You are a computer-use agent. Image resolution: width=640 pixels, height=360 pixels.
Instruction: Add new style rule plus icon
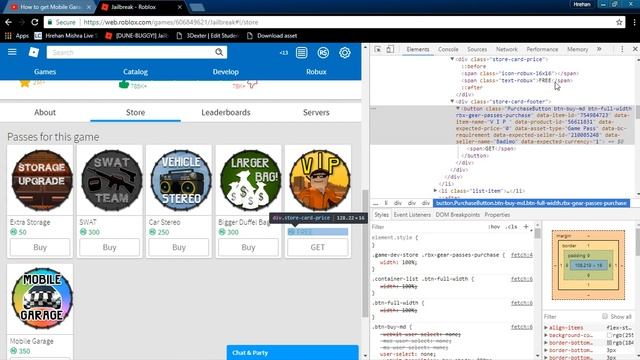tap(526, 227)
